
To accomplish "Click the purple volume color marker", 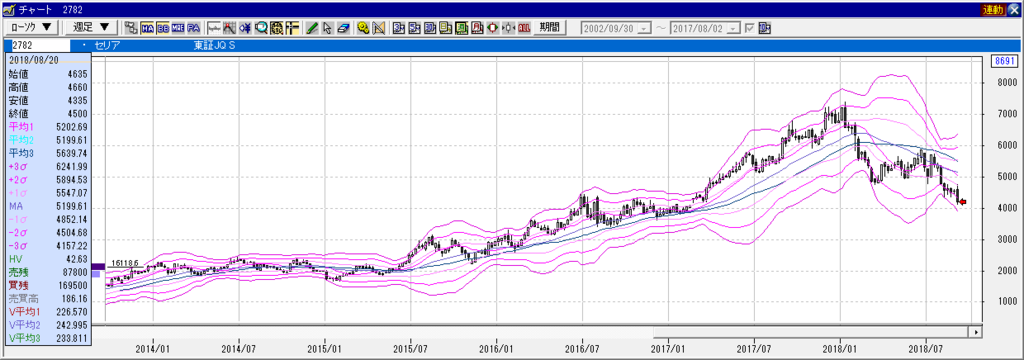I will pos(97,267).
